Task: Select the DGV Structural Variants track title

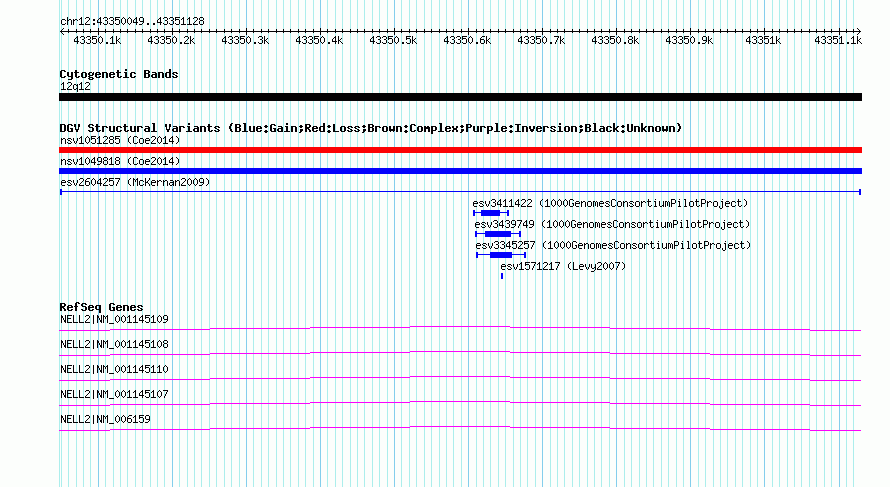Action: 371,128
